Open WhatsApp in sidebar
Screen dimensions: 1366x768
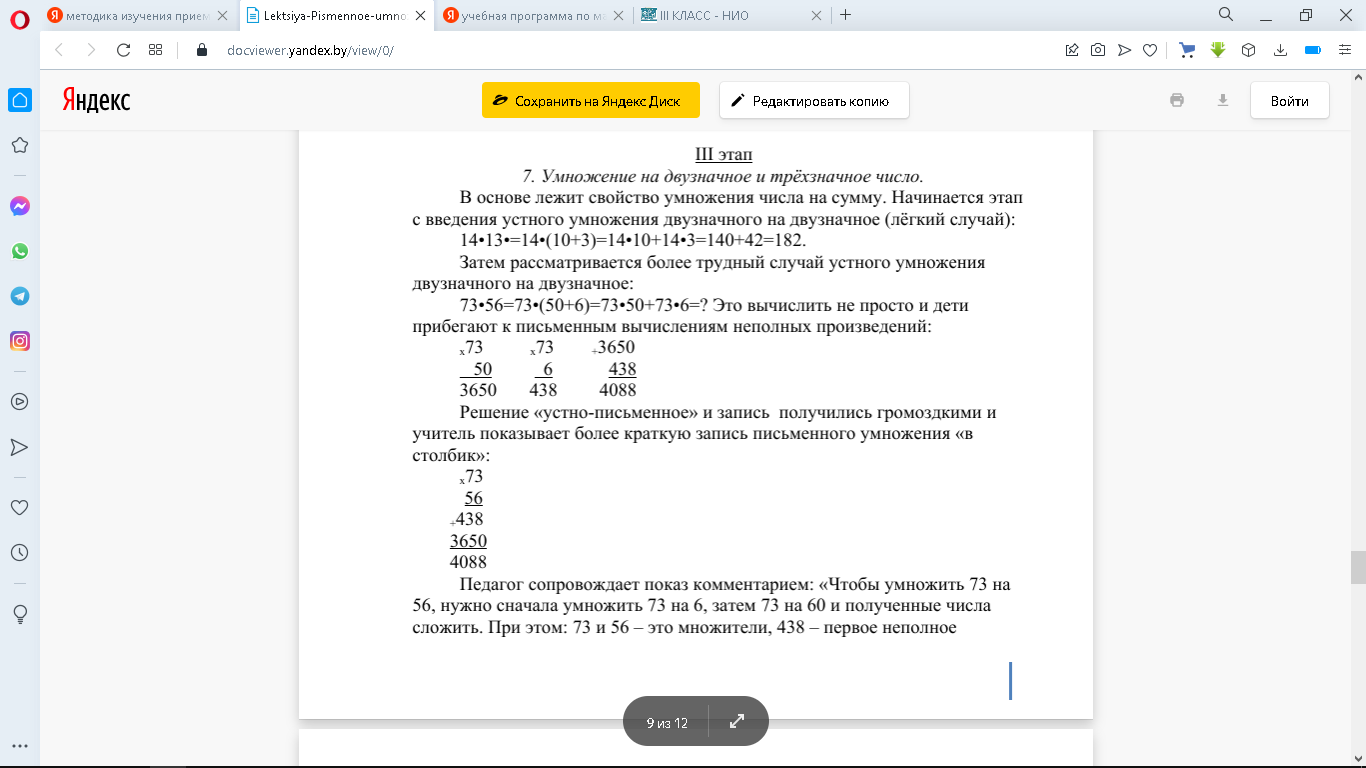[20, 251]
